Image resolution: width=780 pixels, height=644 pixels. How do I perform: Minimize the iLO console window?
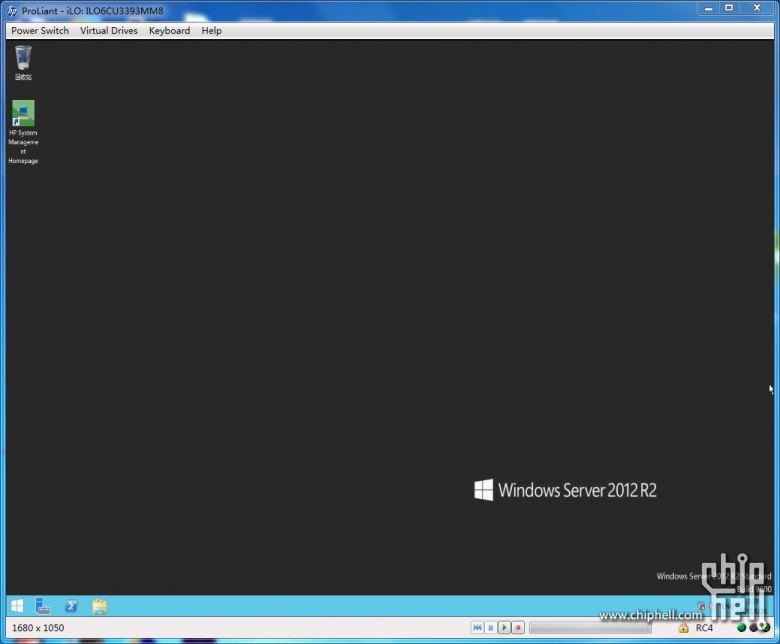[708, 8]
